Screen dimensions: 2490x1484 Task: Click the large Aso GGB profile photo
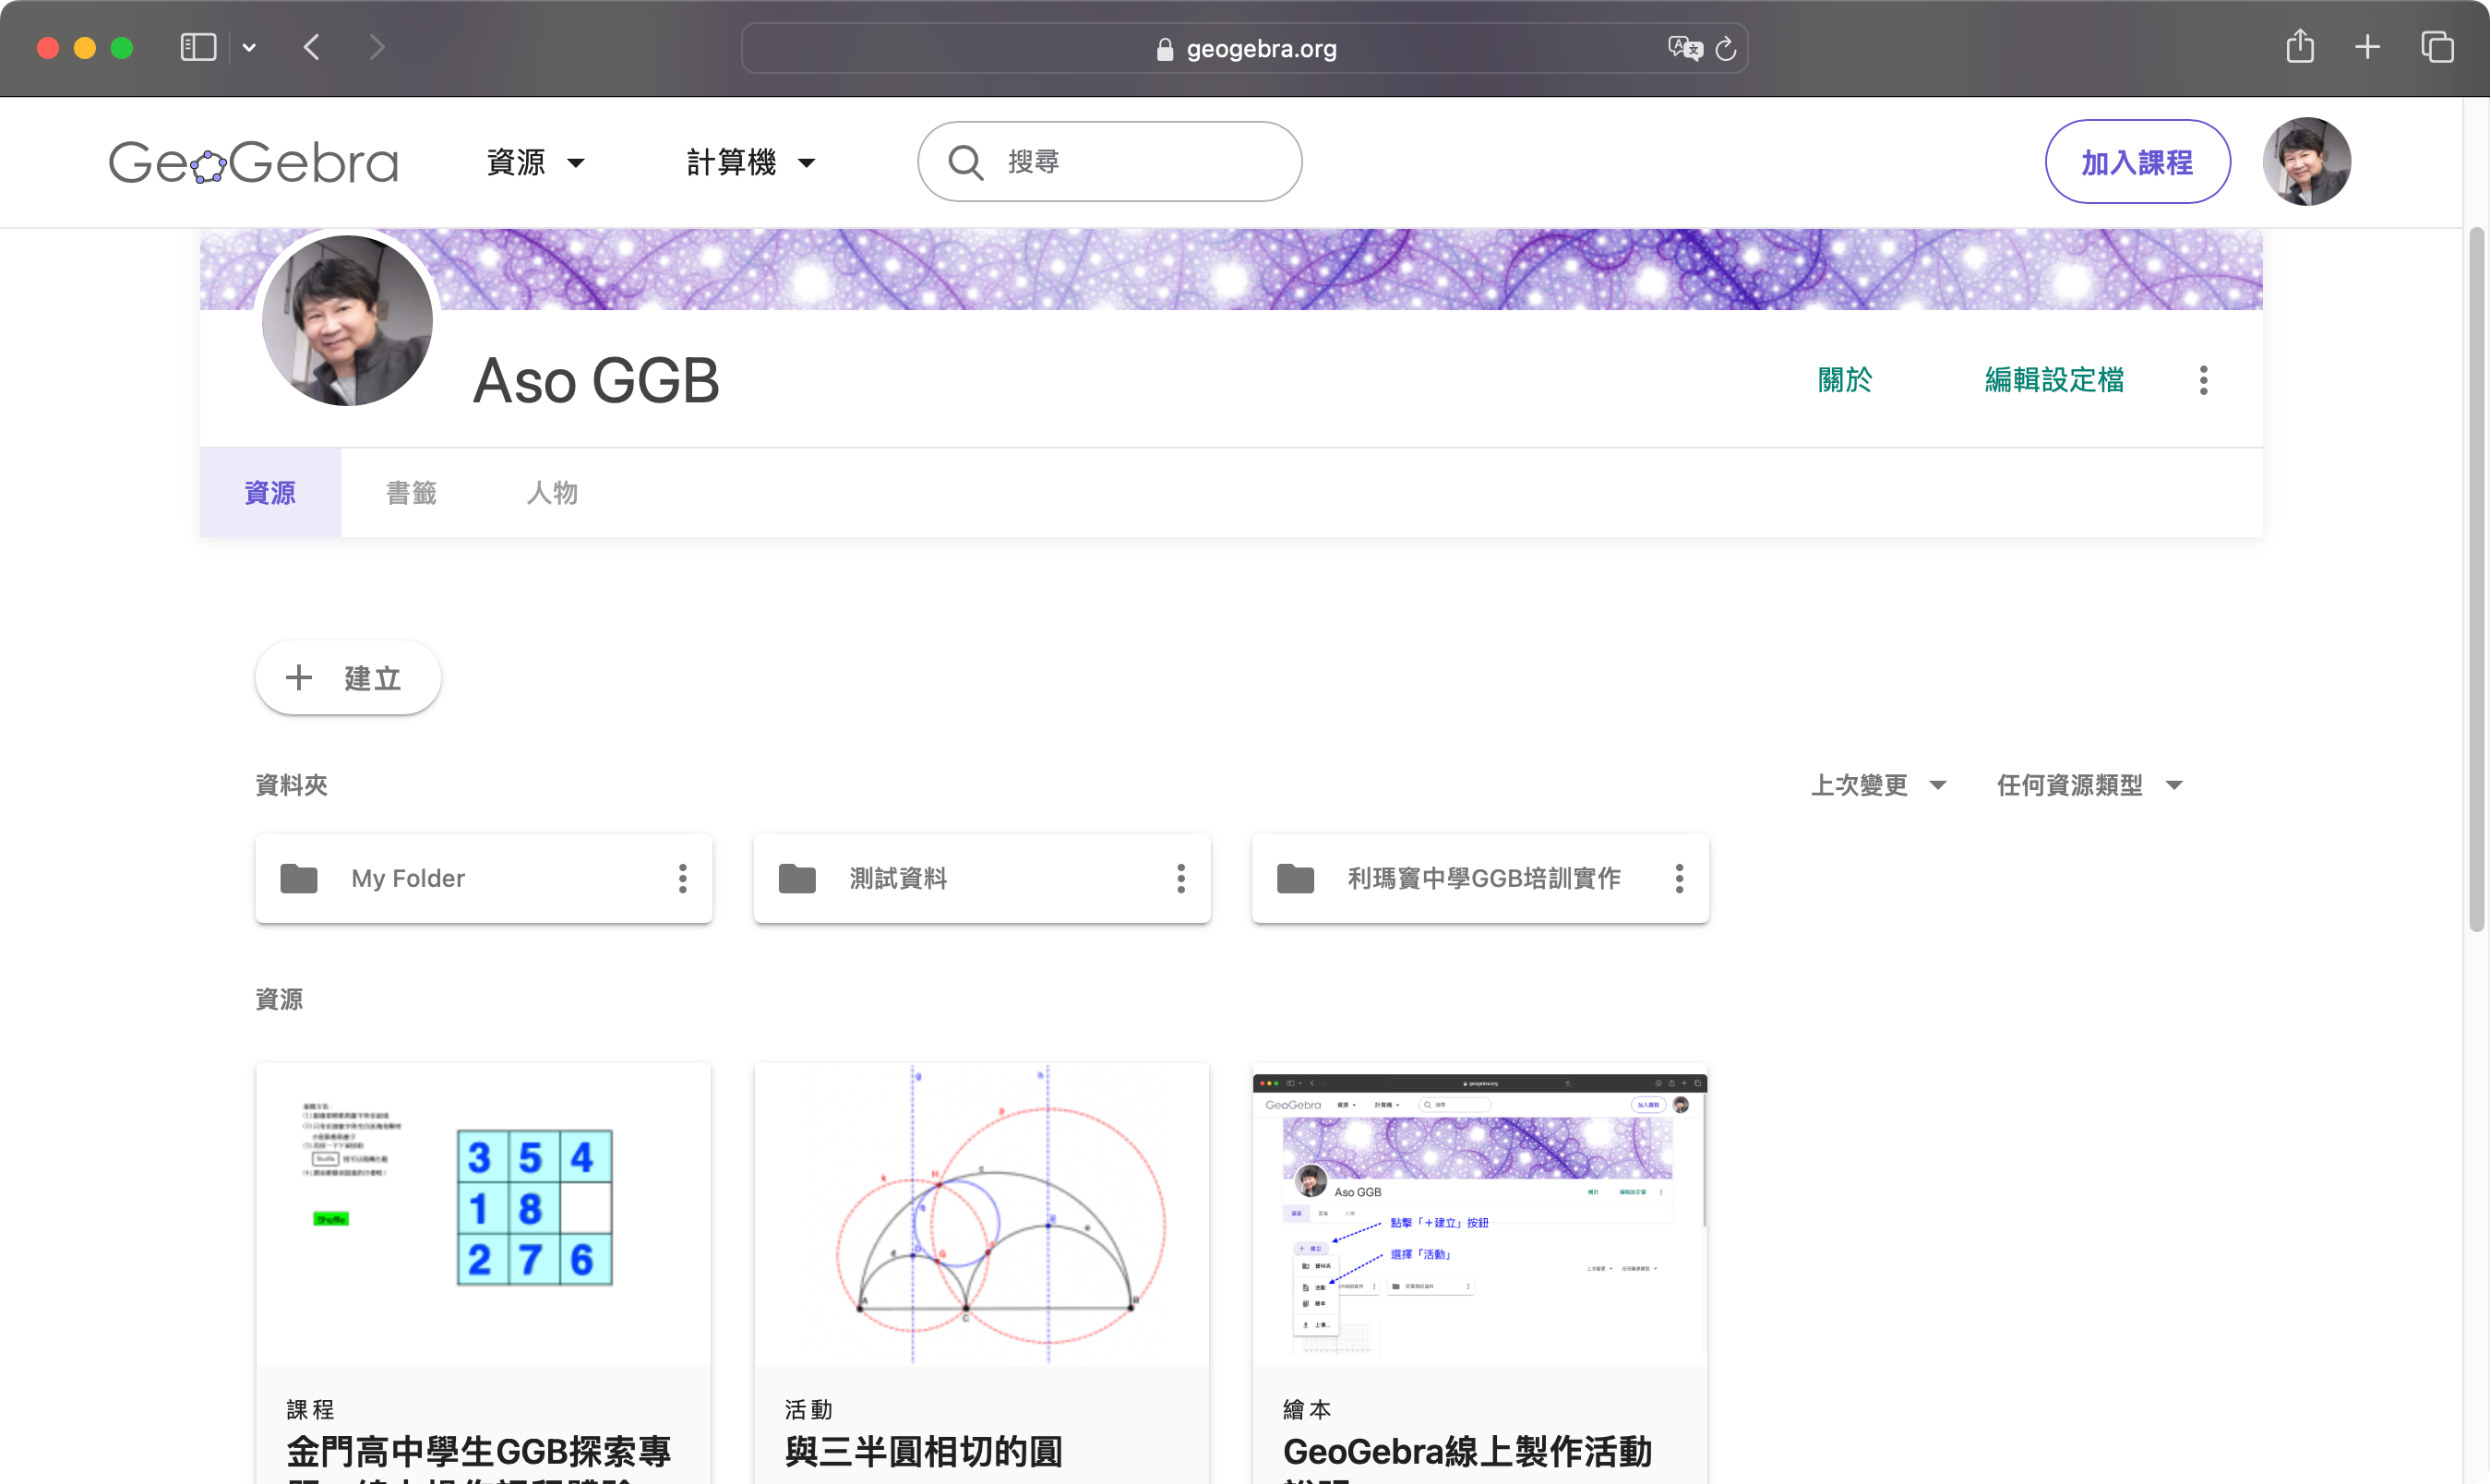coord(347,321)
